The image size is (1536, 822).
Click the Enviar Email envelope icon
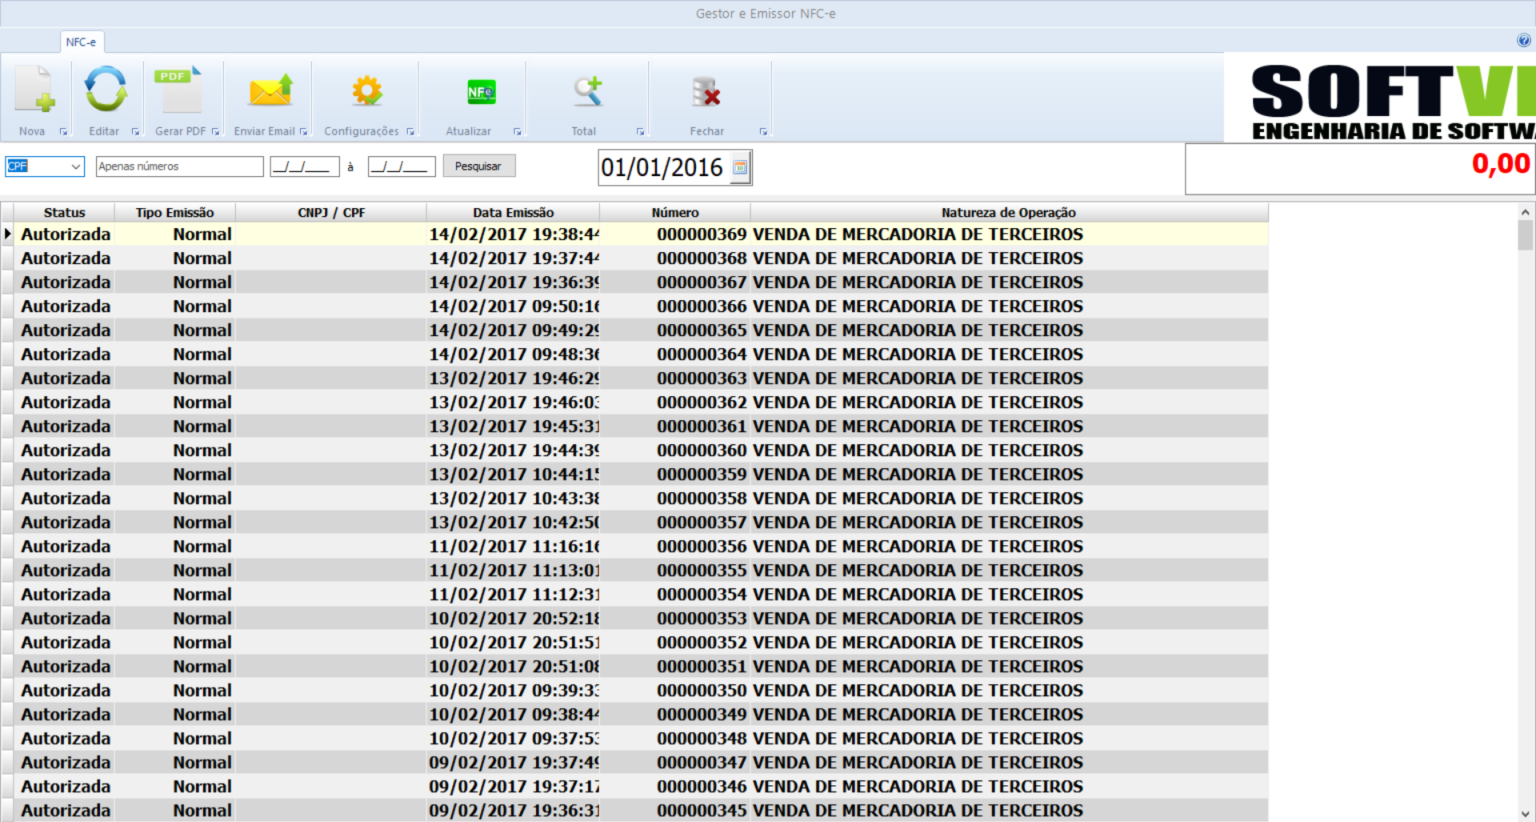point(269,91)
